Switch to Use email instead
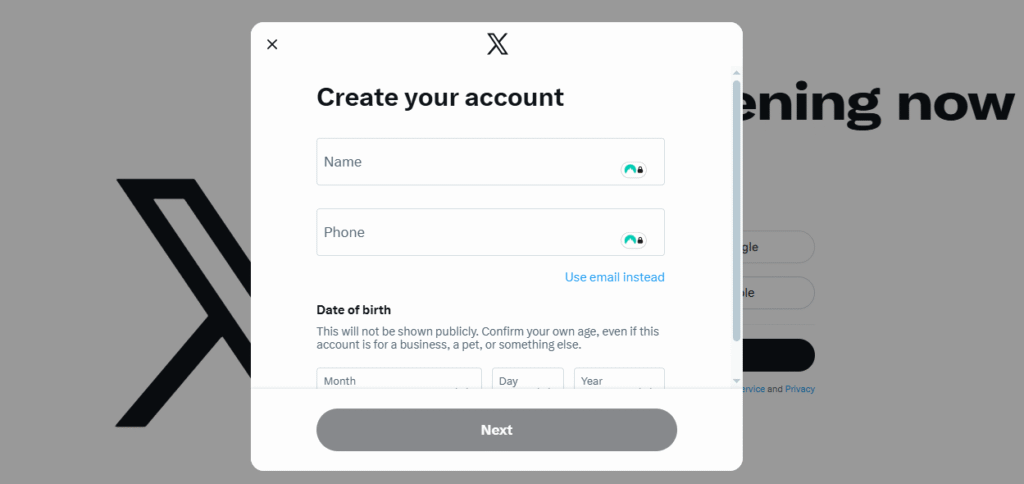Viewport: 1024px width, 484px height. [x=614, y=277]
